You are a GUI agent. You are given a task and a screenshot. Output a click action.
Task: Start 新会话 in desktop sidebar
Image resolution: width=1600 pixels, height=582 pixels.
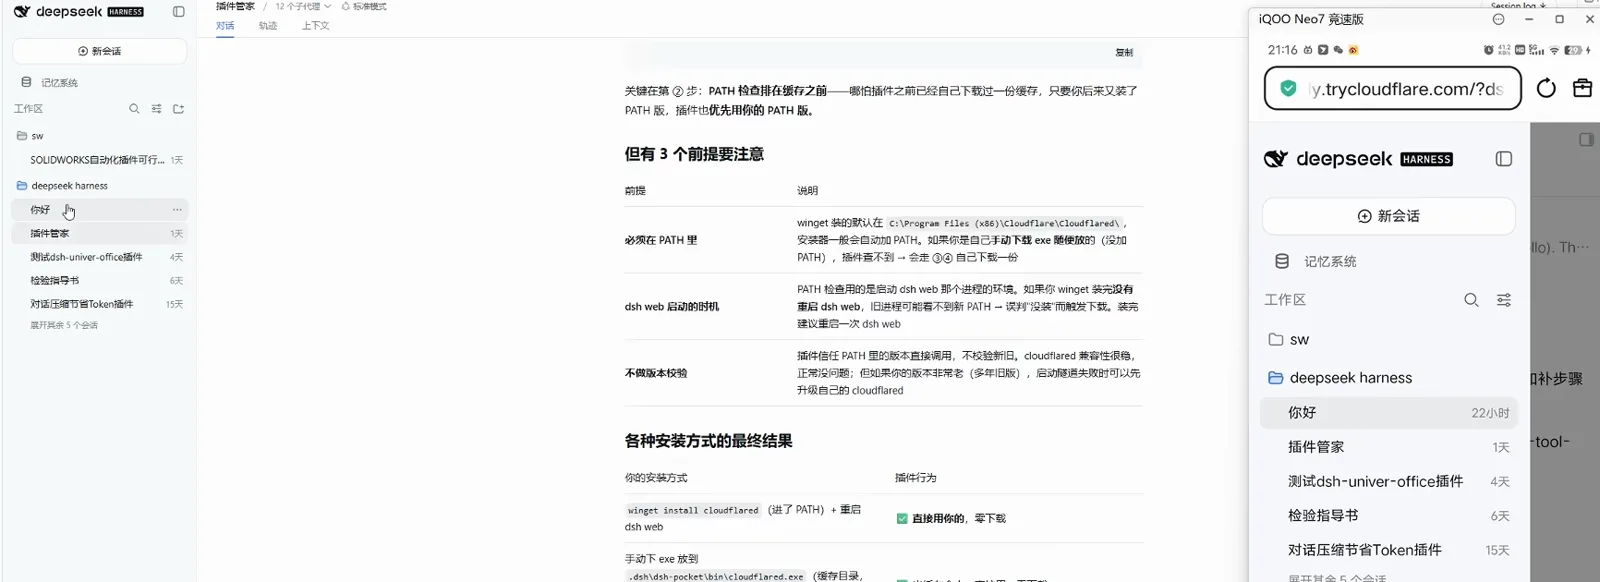[100, 51]
